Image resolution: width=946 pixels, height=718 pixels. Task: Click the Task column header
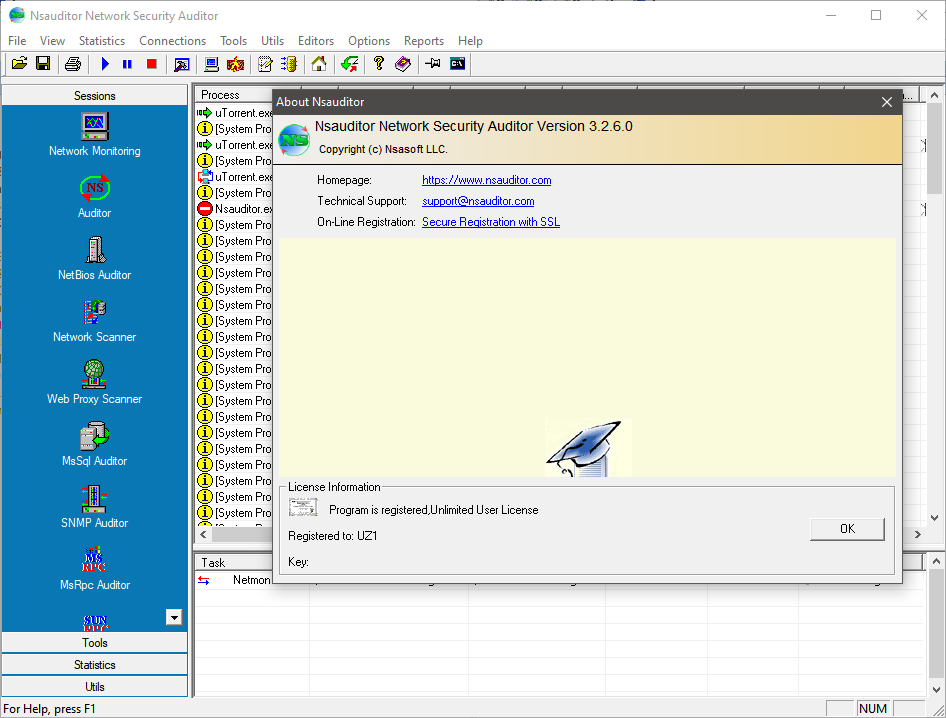coord(233,562)
